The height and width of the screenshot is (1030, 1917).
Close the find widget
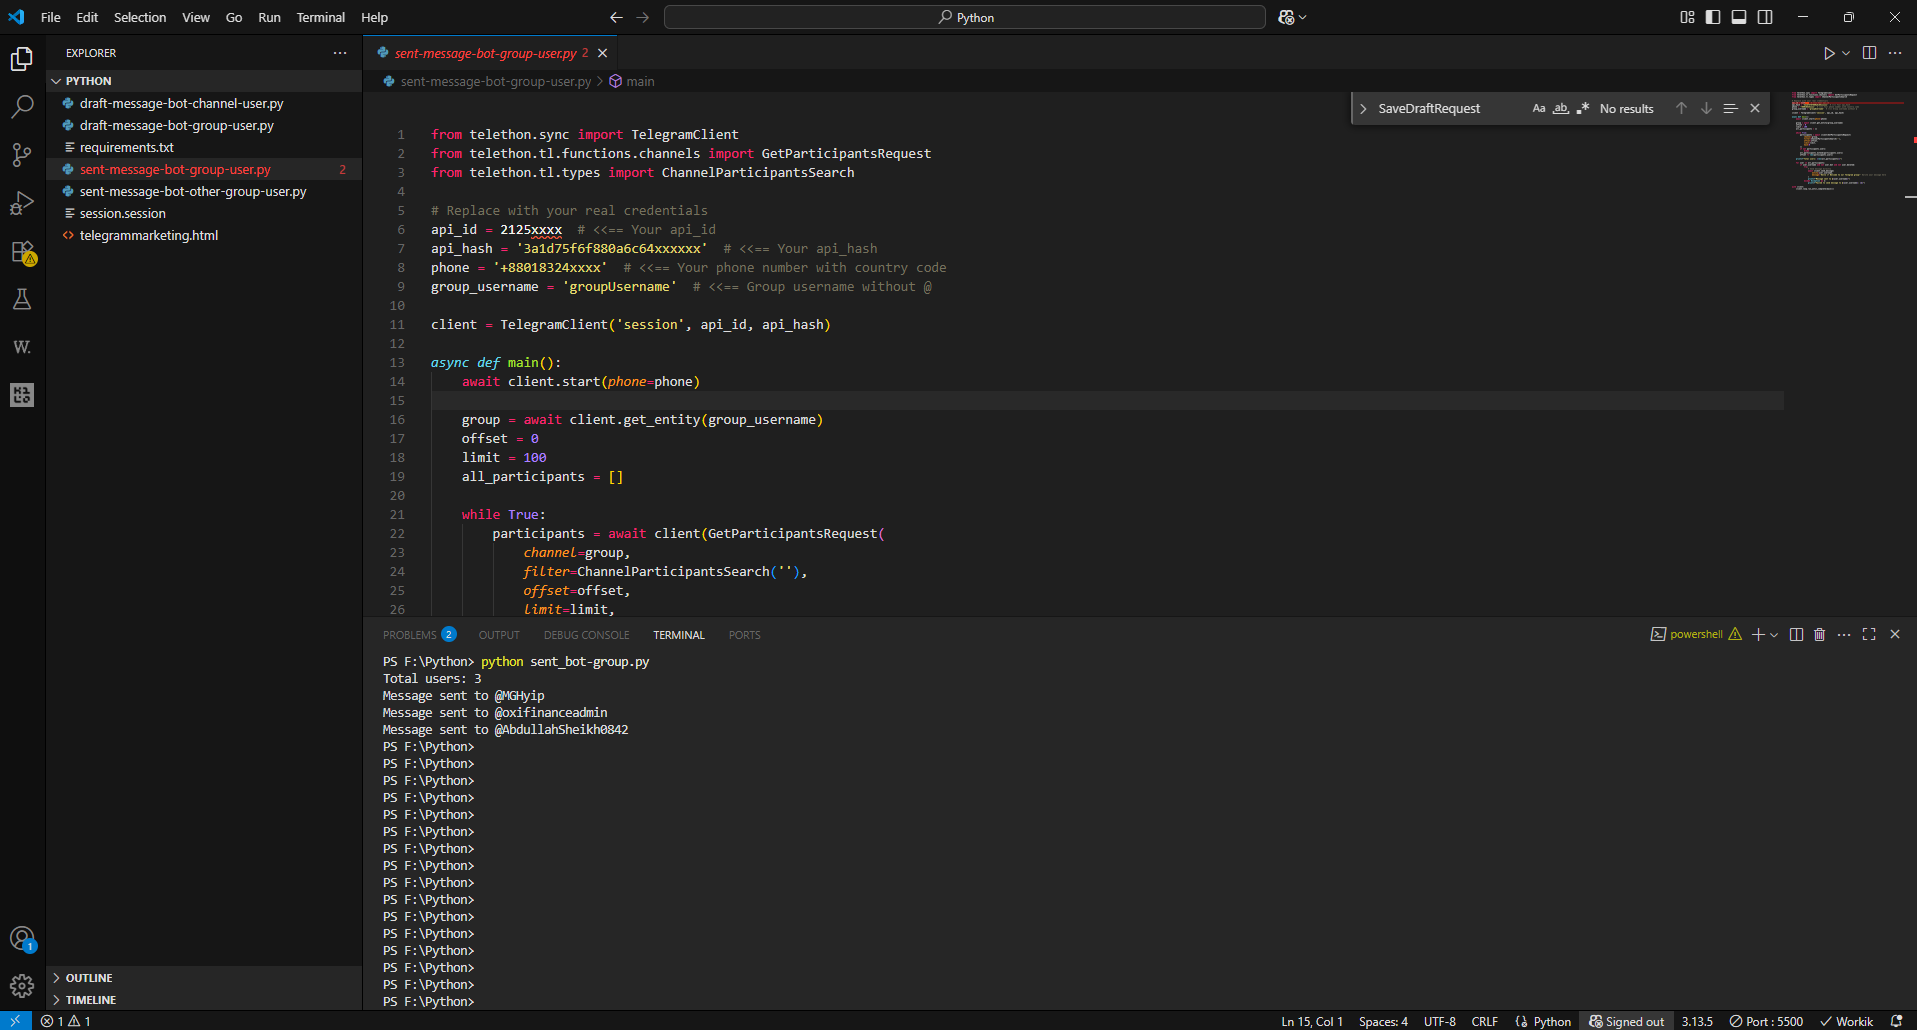pos(1755,108)
